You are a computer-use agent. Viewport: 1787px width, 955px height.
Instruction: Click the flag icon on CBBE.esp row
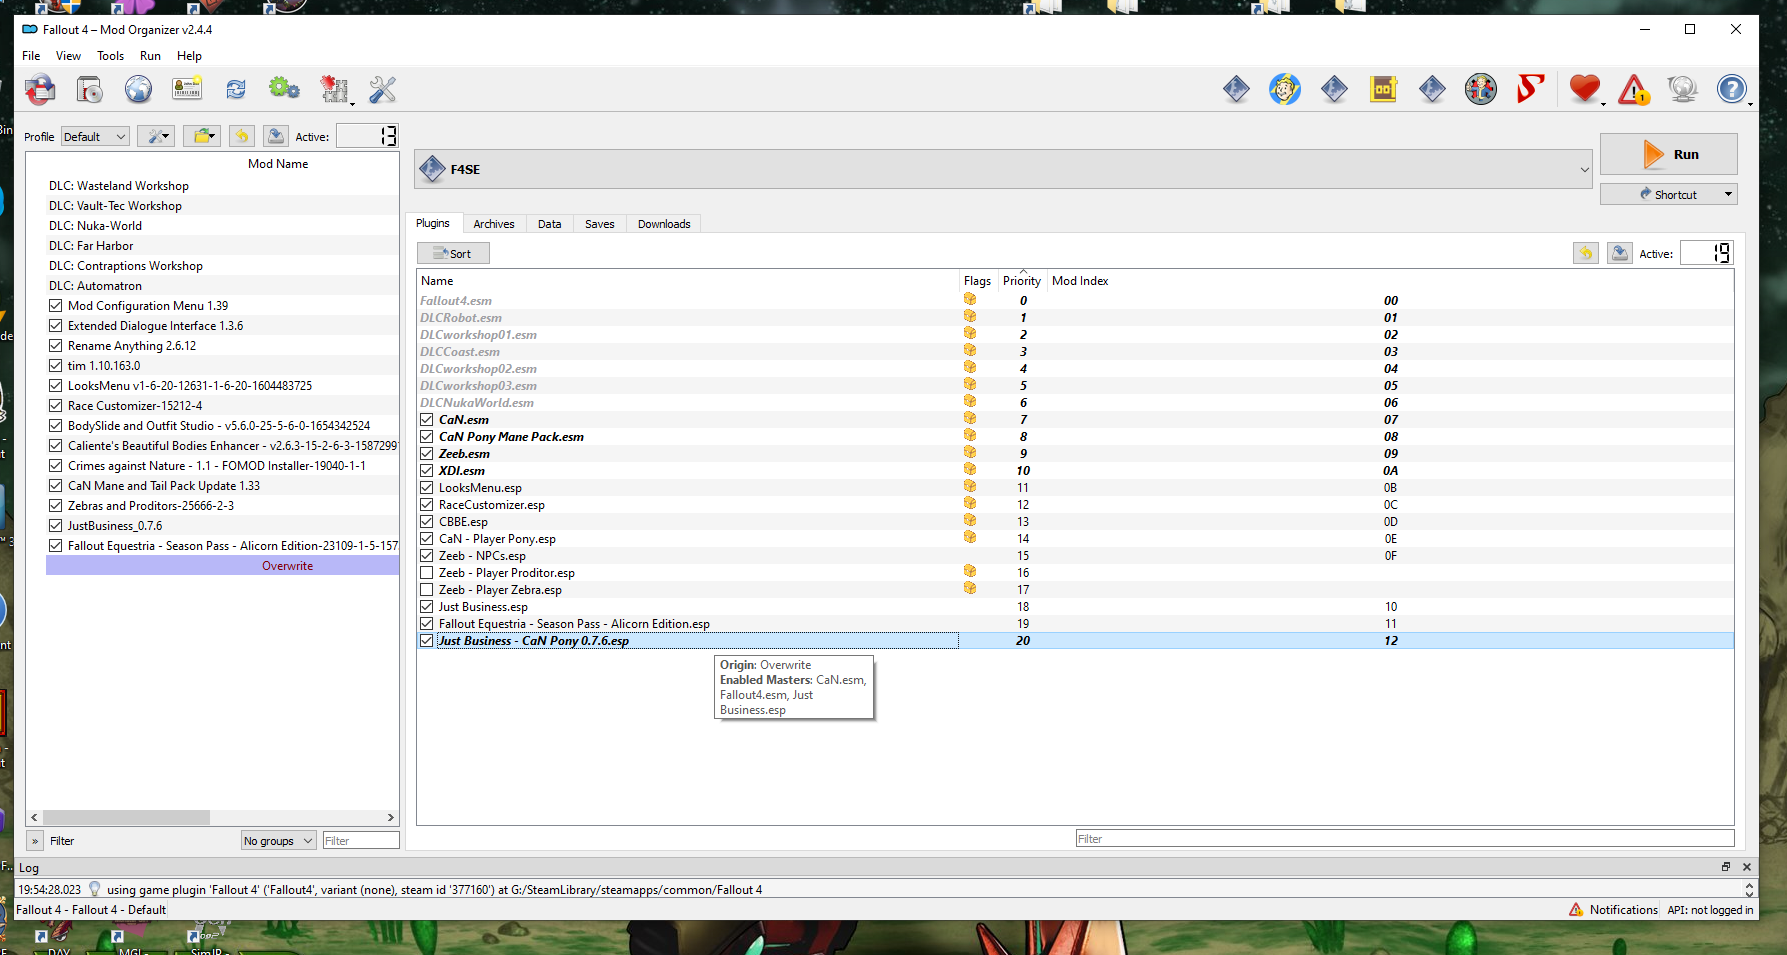pyautogui.click(x=970, y=521)
